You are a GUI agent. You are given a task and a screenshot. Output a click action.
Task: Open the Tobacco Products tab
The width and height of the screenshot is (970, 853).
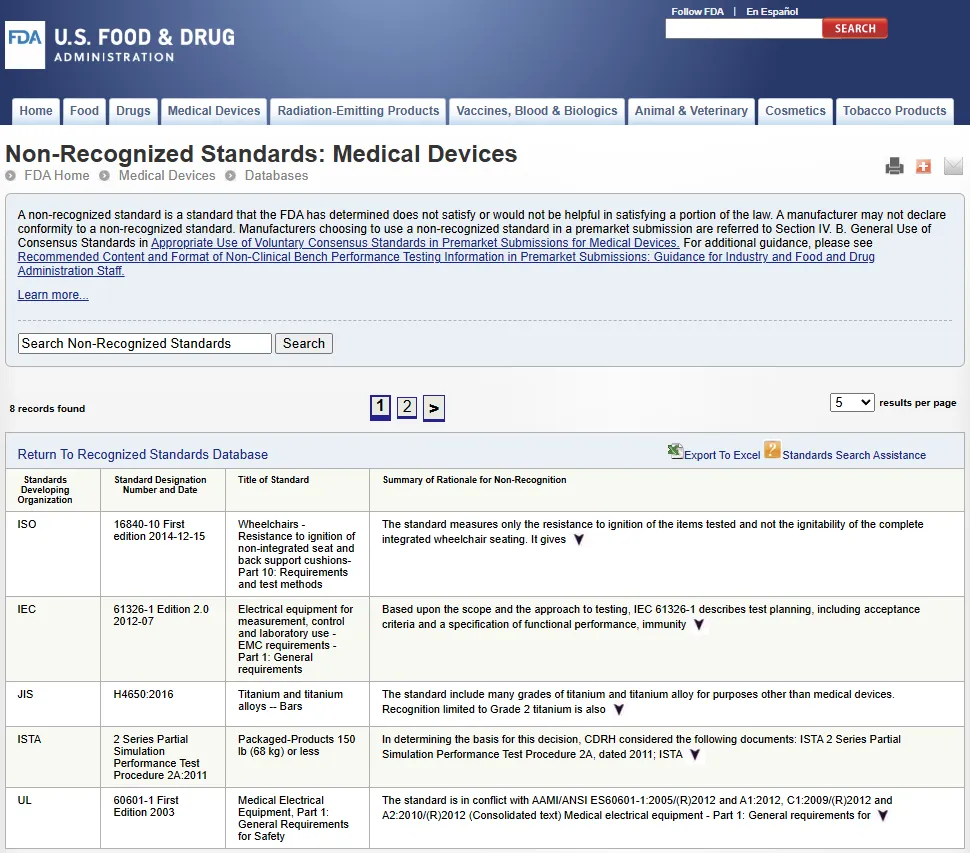pyautogui.click(x=895, y=111)
